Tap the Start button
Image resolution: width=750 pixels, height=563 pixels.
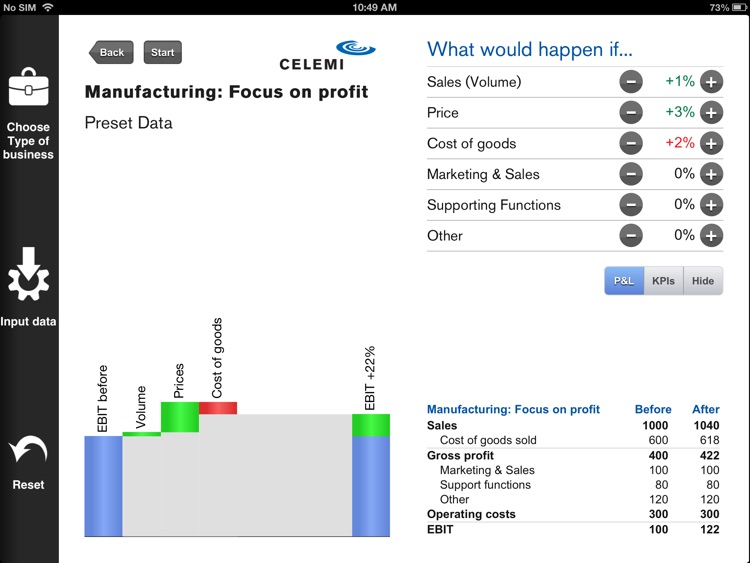tap(163, 53)
